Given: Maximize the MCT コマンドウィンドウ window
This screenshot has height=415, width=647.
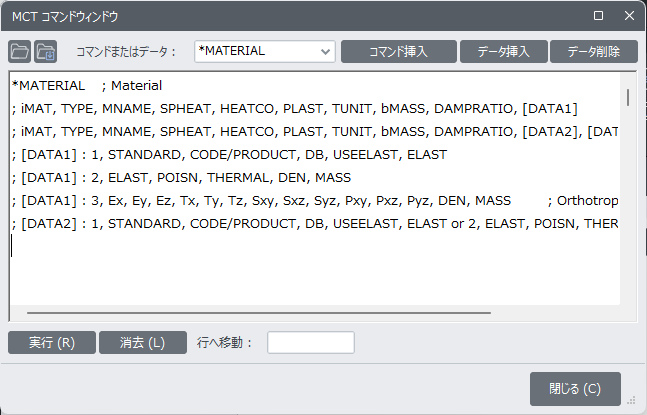Looking at the screenshot, I should (x=598, y=16).
